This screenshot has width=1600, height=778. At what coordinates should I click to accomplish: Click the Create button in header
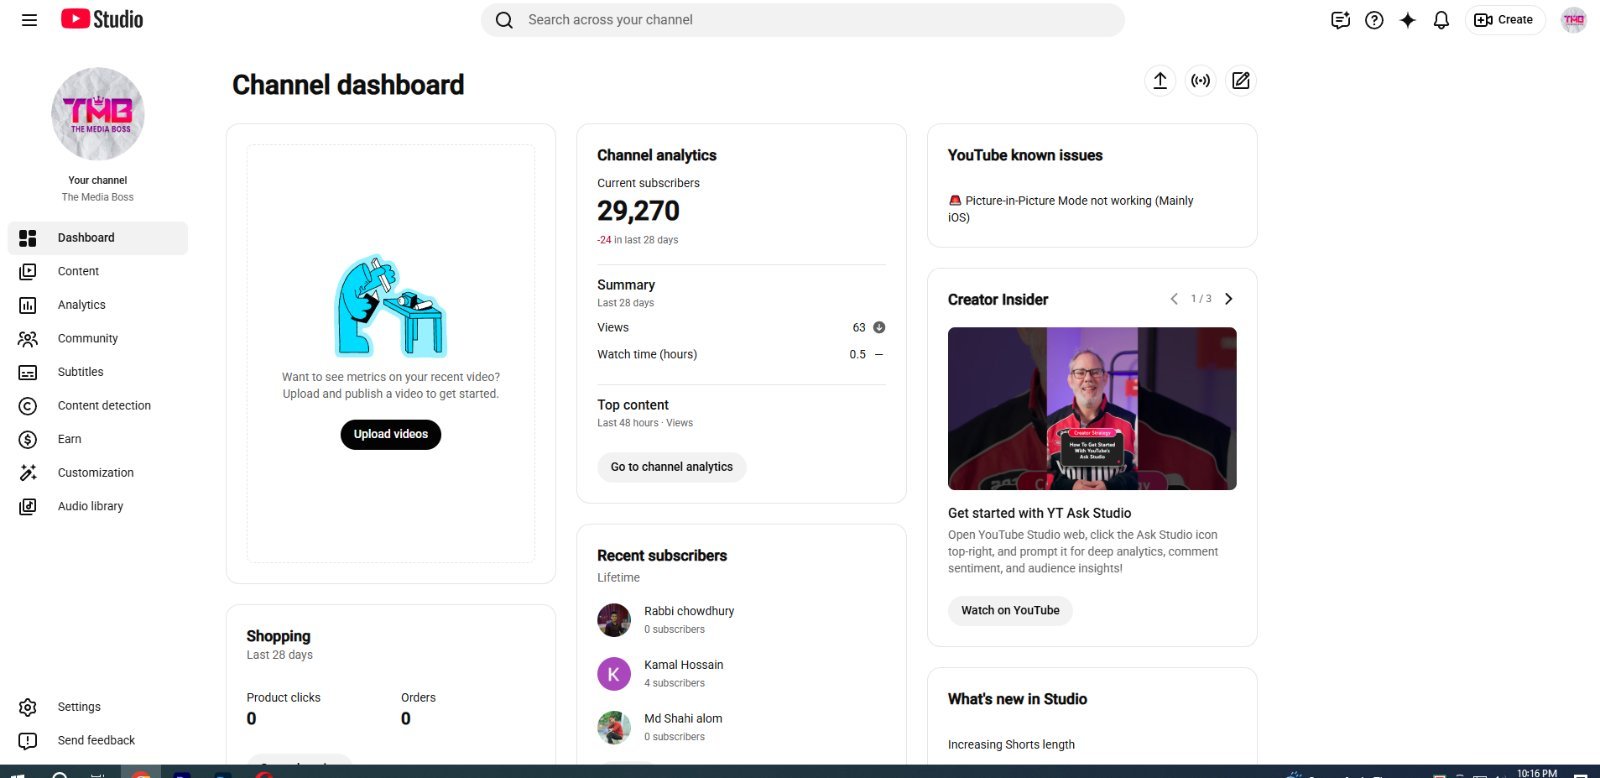1505,20
